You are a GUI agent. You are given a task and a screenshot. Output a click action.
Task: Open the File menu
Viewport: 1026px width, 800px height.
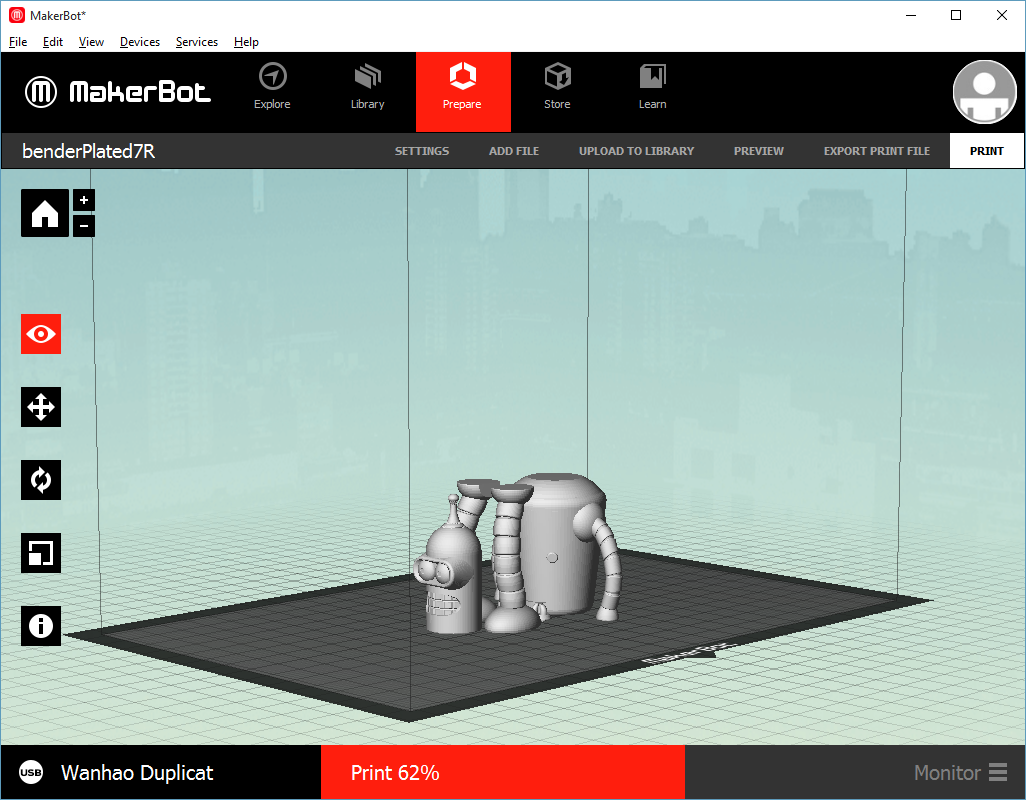[18, 42]
